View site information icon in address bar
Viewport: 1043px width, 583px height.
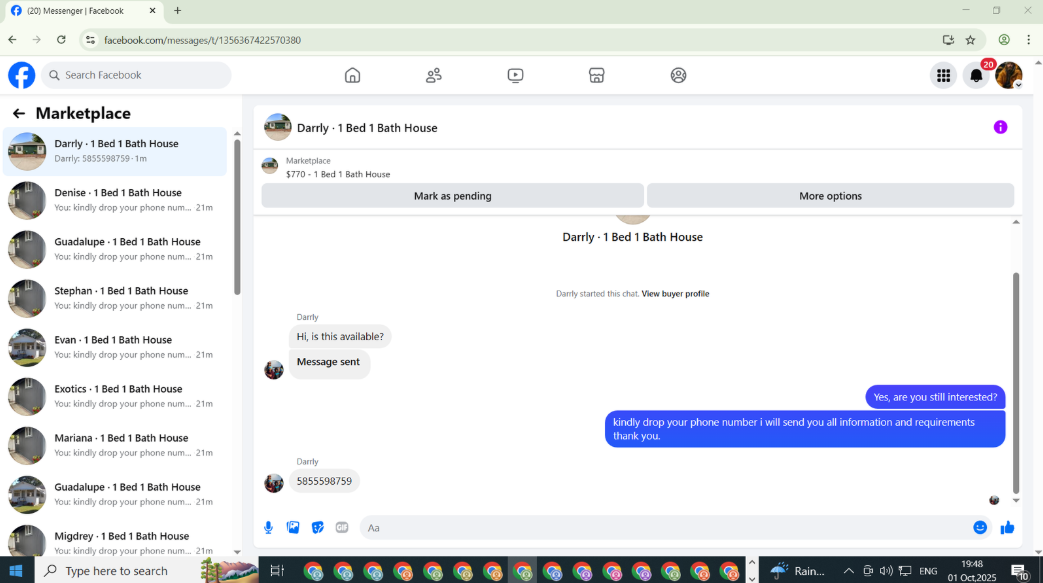(x=90, y=40)
